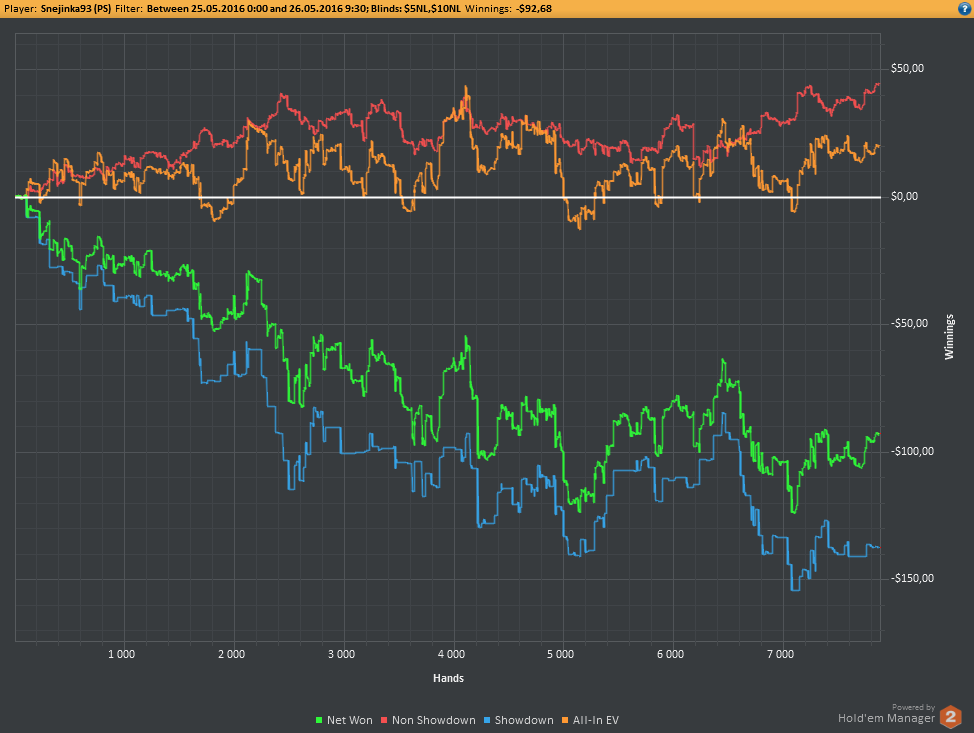The height and width of the screenshot is (733, 974).
Task: Click the player name Snejinka93 (PS)
Action: click(76, 9)
